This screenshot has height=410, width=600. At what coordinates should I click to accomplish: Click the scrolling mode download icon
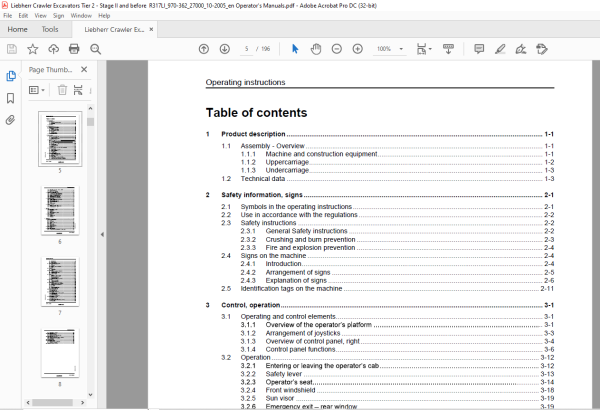point(448,49)
